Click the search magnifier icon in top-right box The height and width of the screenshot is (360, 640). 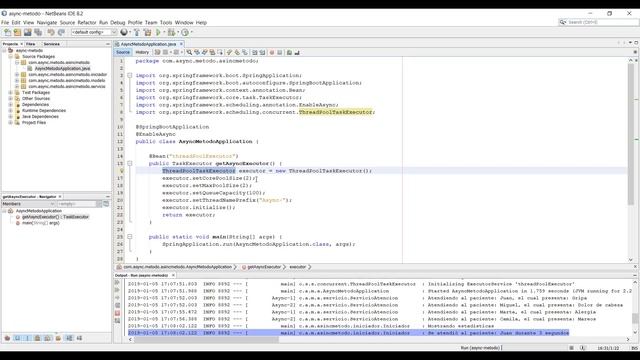click(563, 22)
